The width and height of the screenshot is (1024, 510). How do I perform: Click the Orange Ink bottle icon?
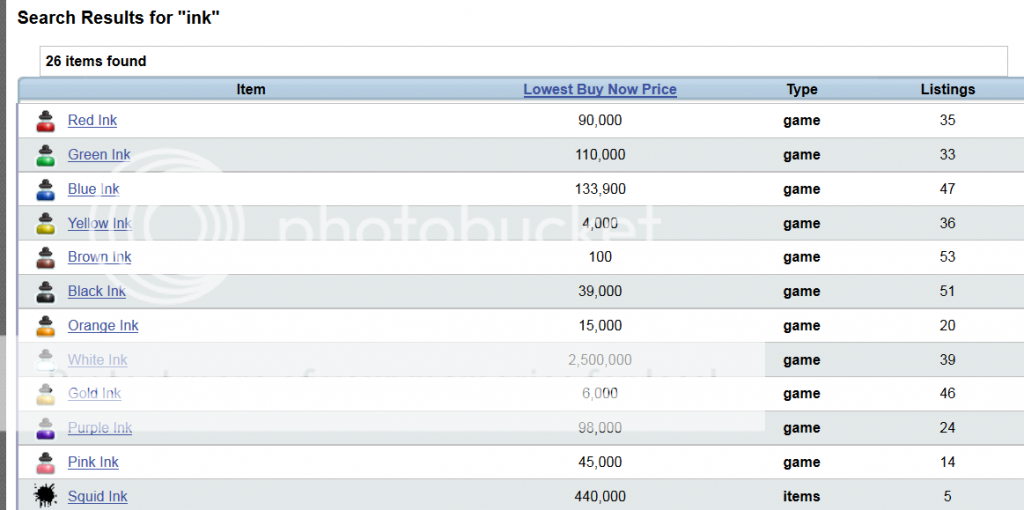pos(45,325)
